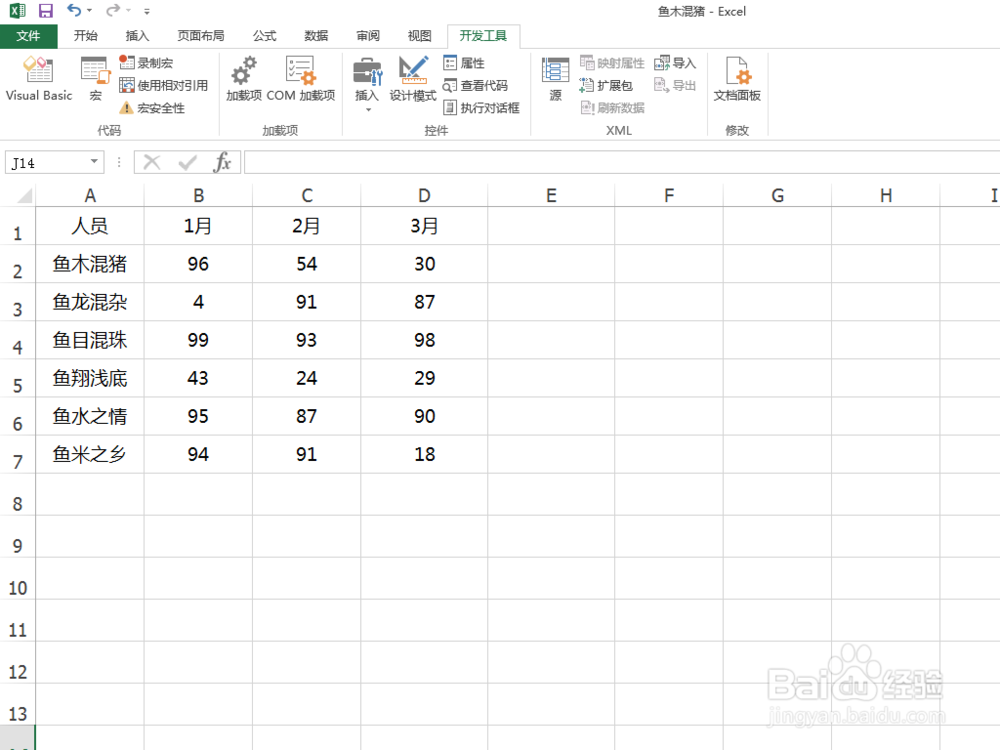
Task: Open the undo history dropdown arrow
Action: (89, 11)
